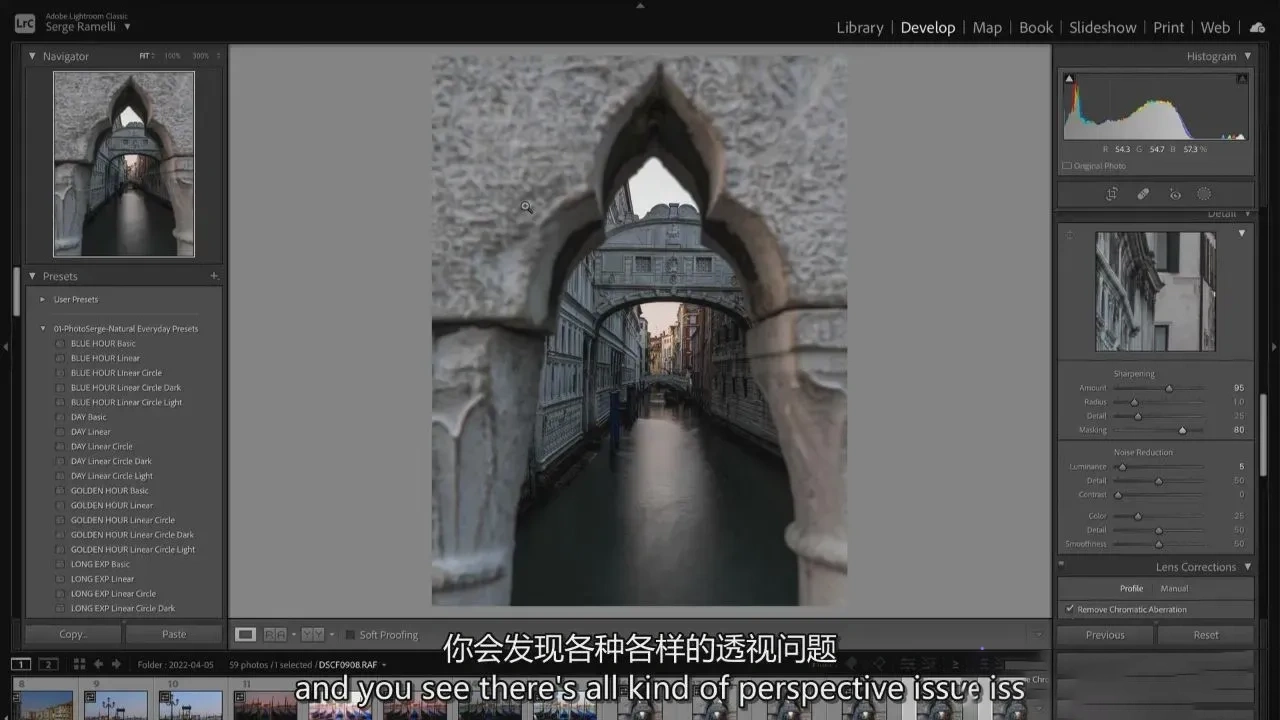Select the Healing bandage tool
1280x720 pixels.
coord(1143,194)
